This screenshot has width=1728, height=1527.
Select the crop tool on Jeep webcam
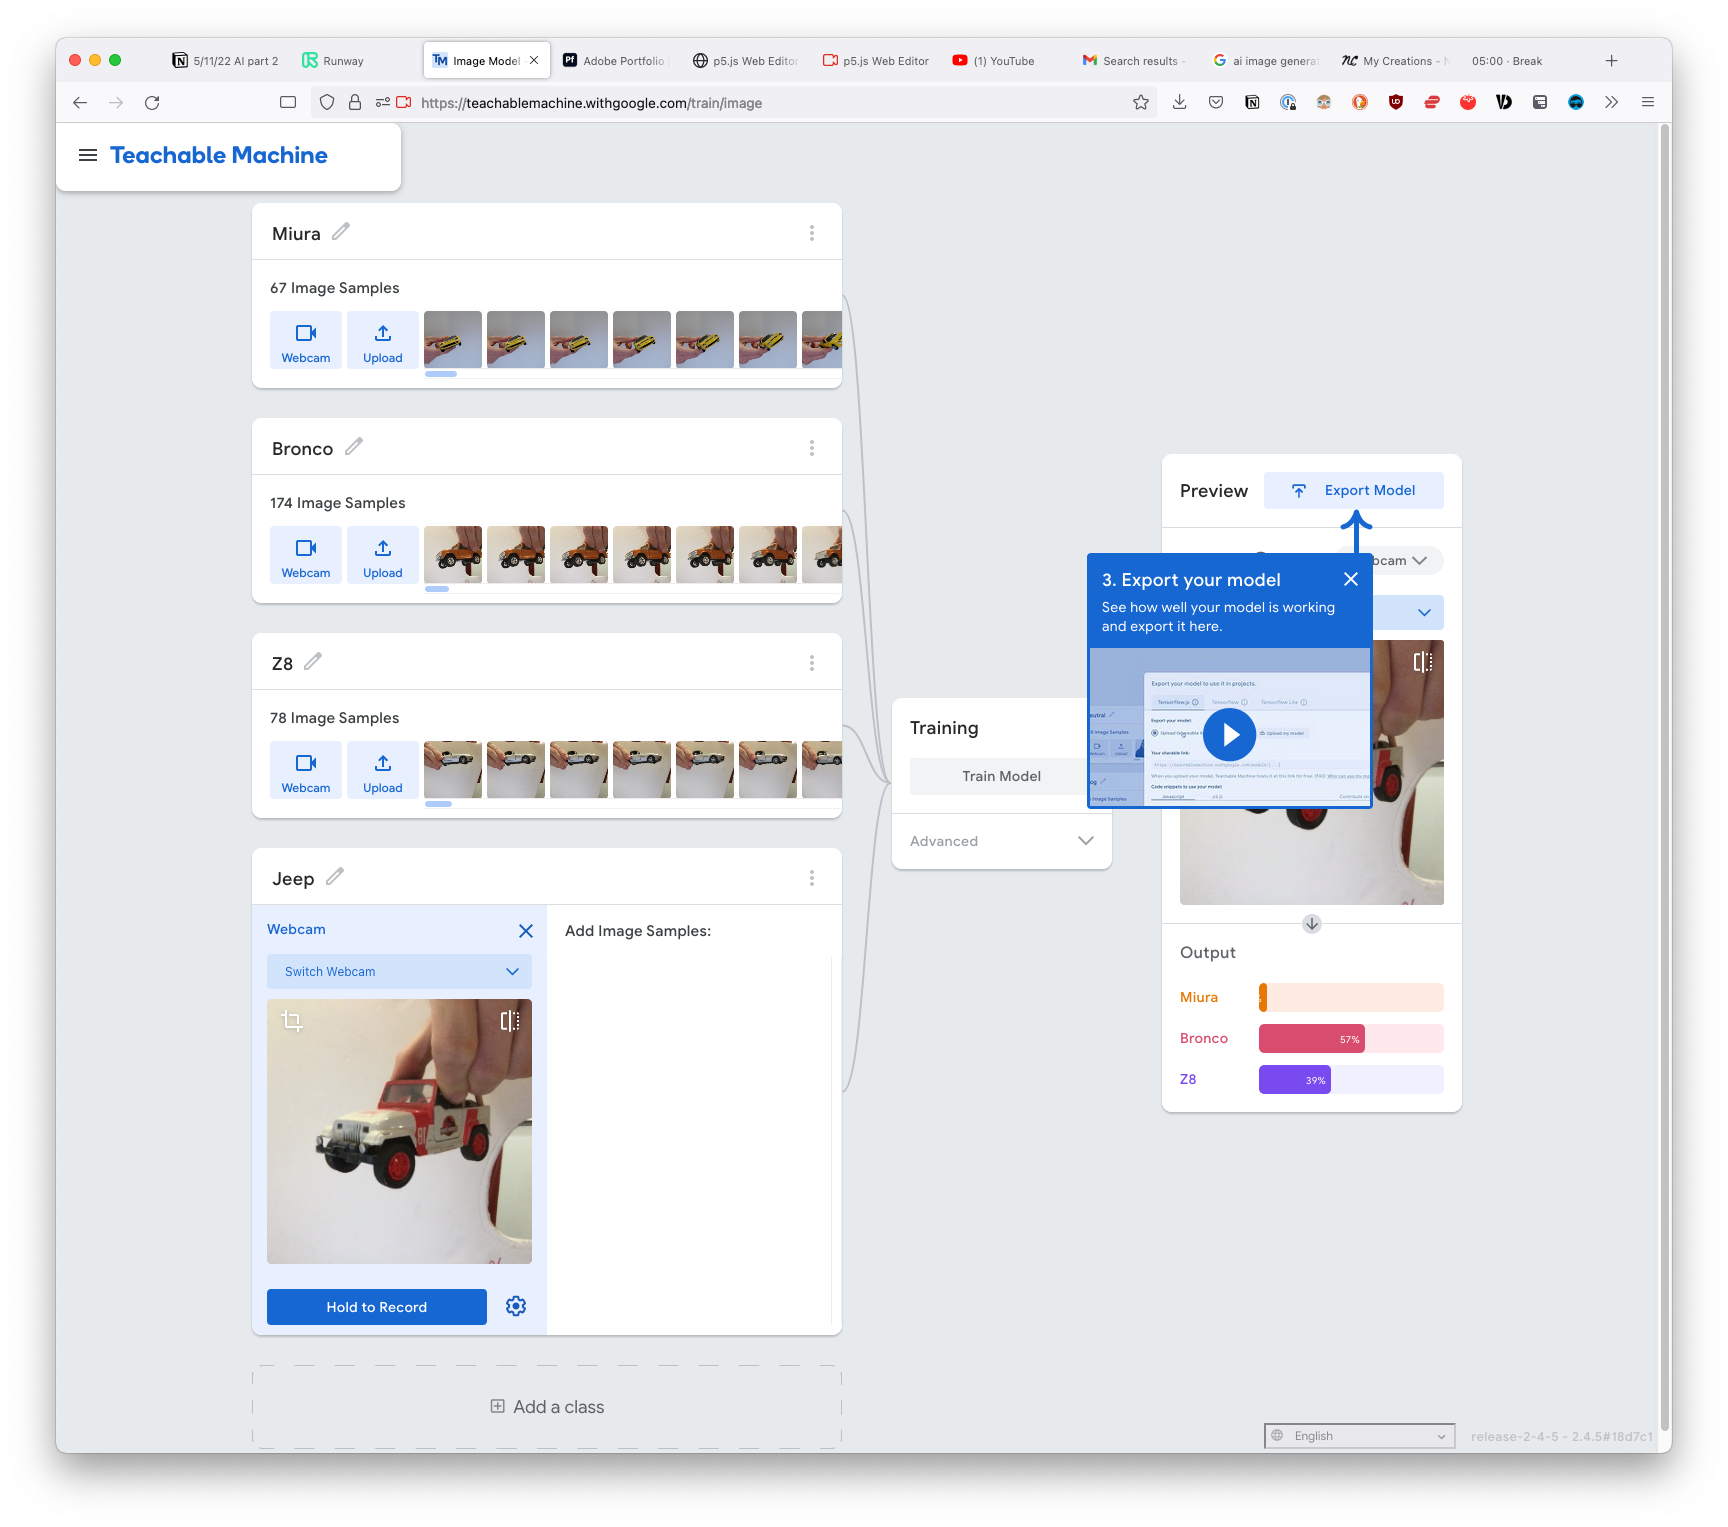point(292,1021)
